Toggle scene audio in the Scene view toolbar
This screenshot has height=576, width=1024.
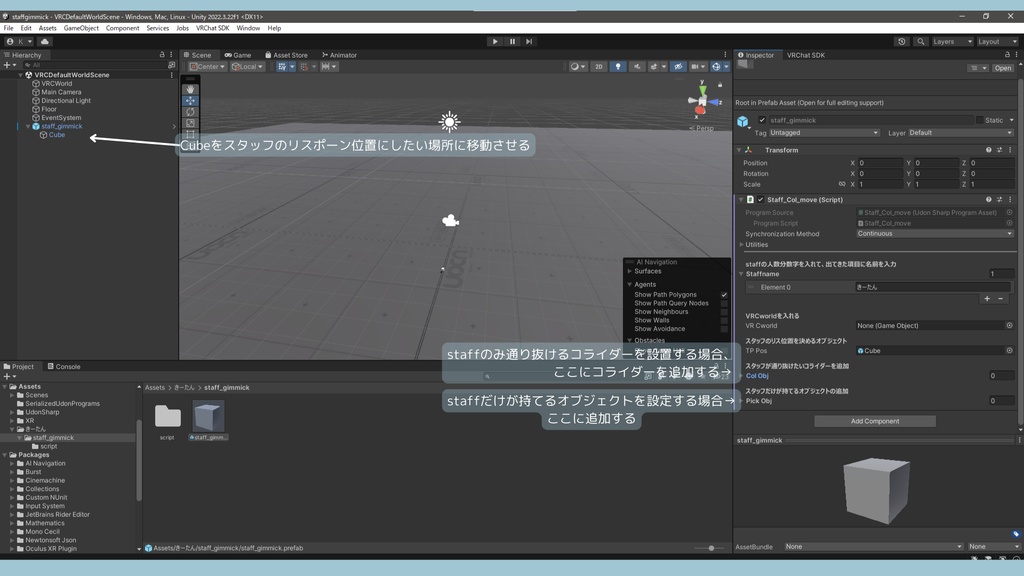coord(637,66)
